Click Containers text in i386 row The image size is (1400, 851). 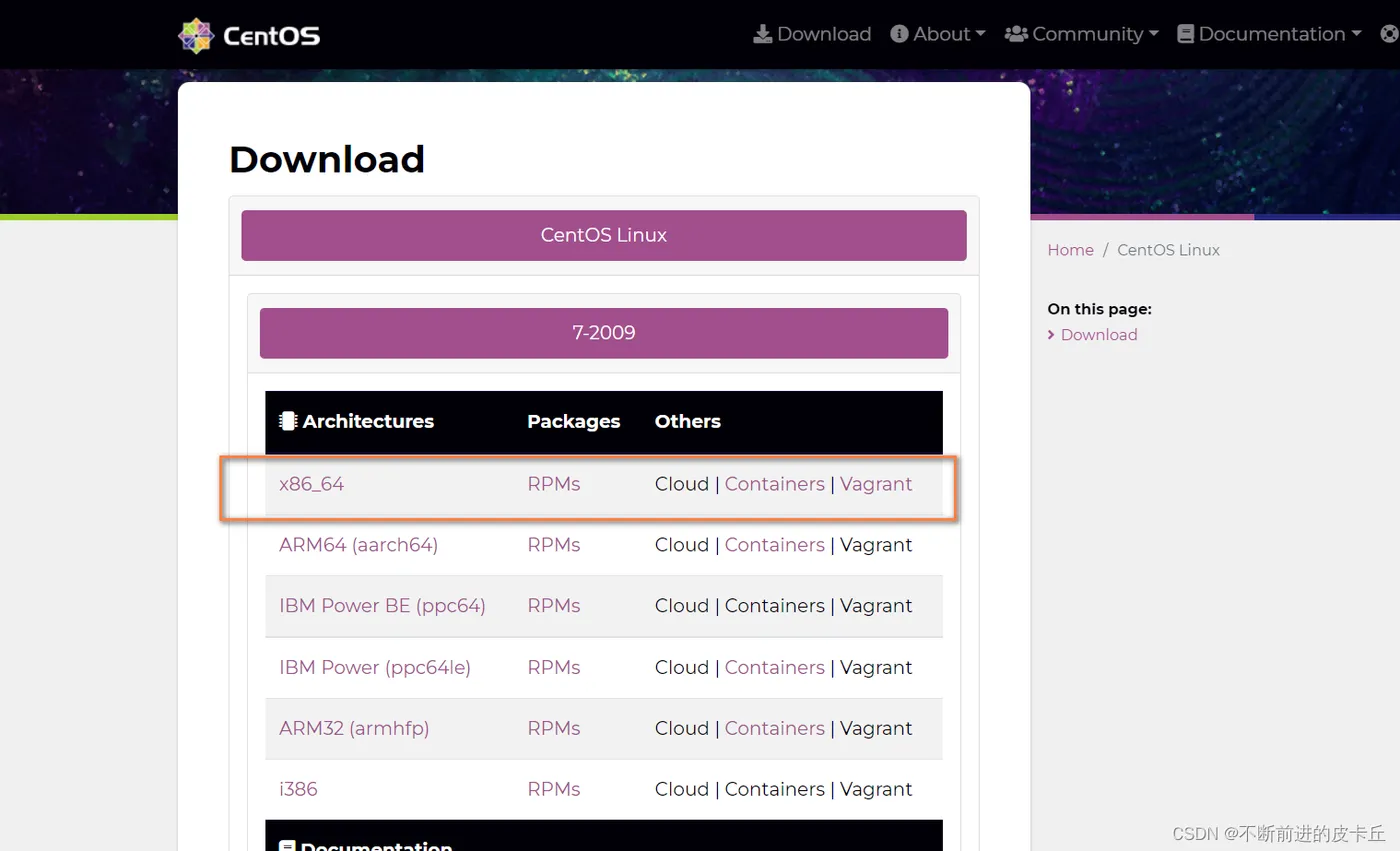[775, 789]
